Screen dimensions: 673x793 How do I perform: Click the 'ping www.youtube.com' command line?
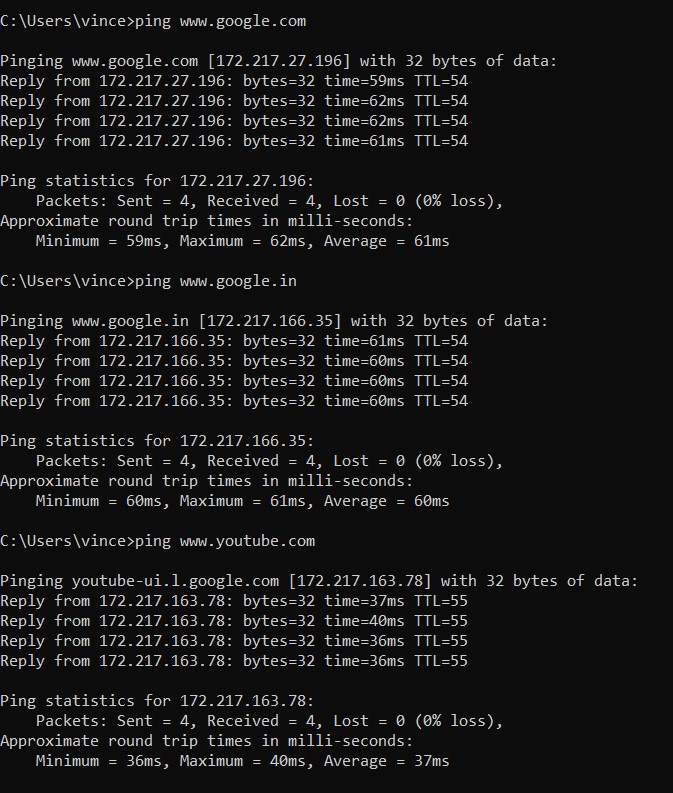coord(157,541)
